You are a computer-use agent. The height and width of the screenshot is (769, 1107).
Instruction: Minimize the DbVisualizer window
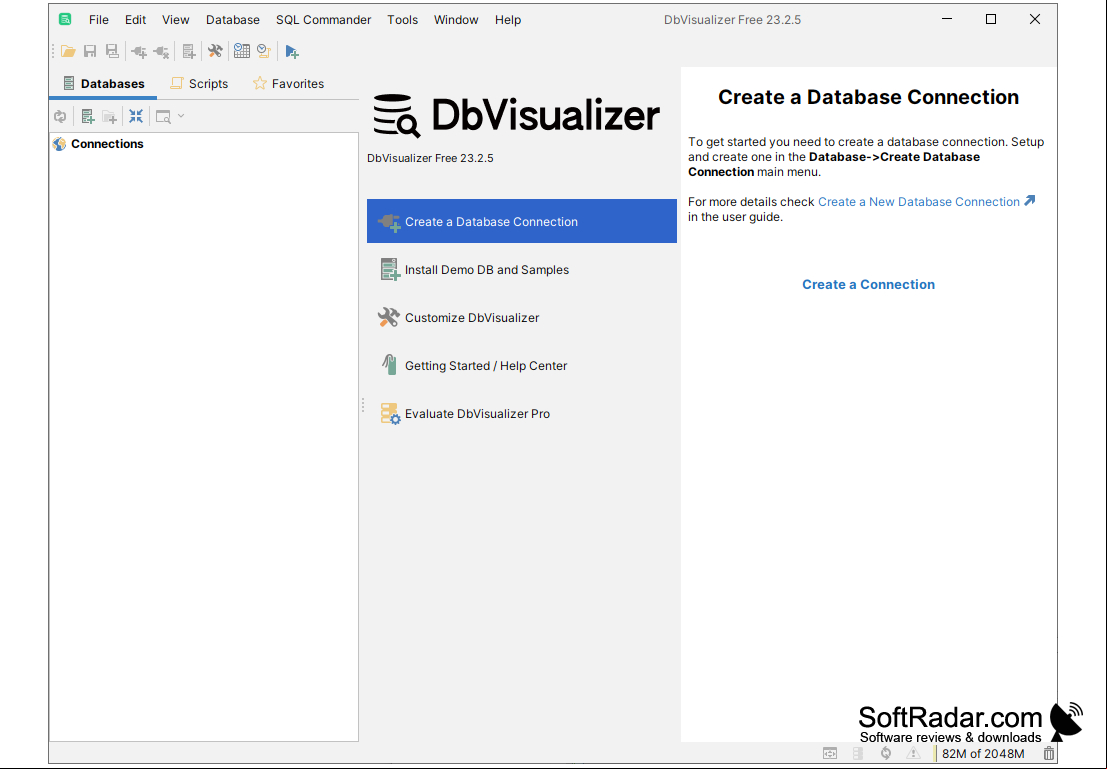point(947,19)
